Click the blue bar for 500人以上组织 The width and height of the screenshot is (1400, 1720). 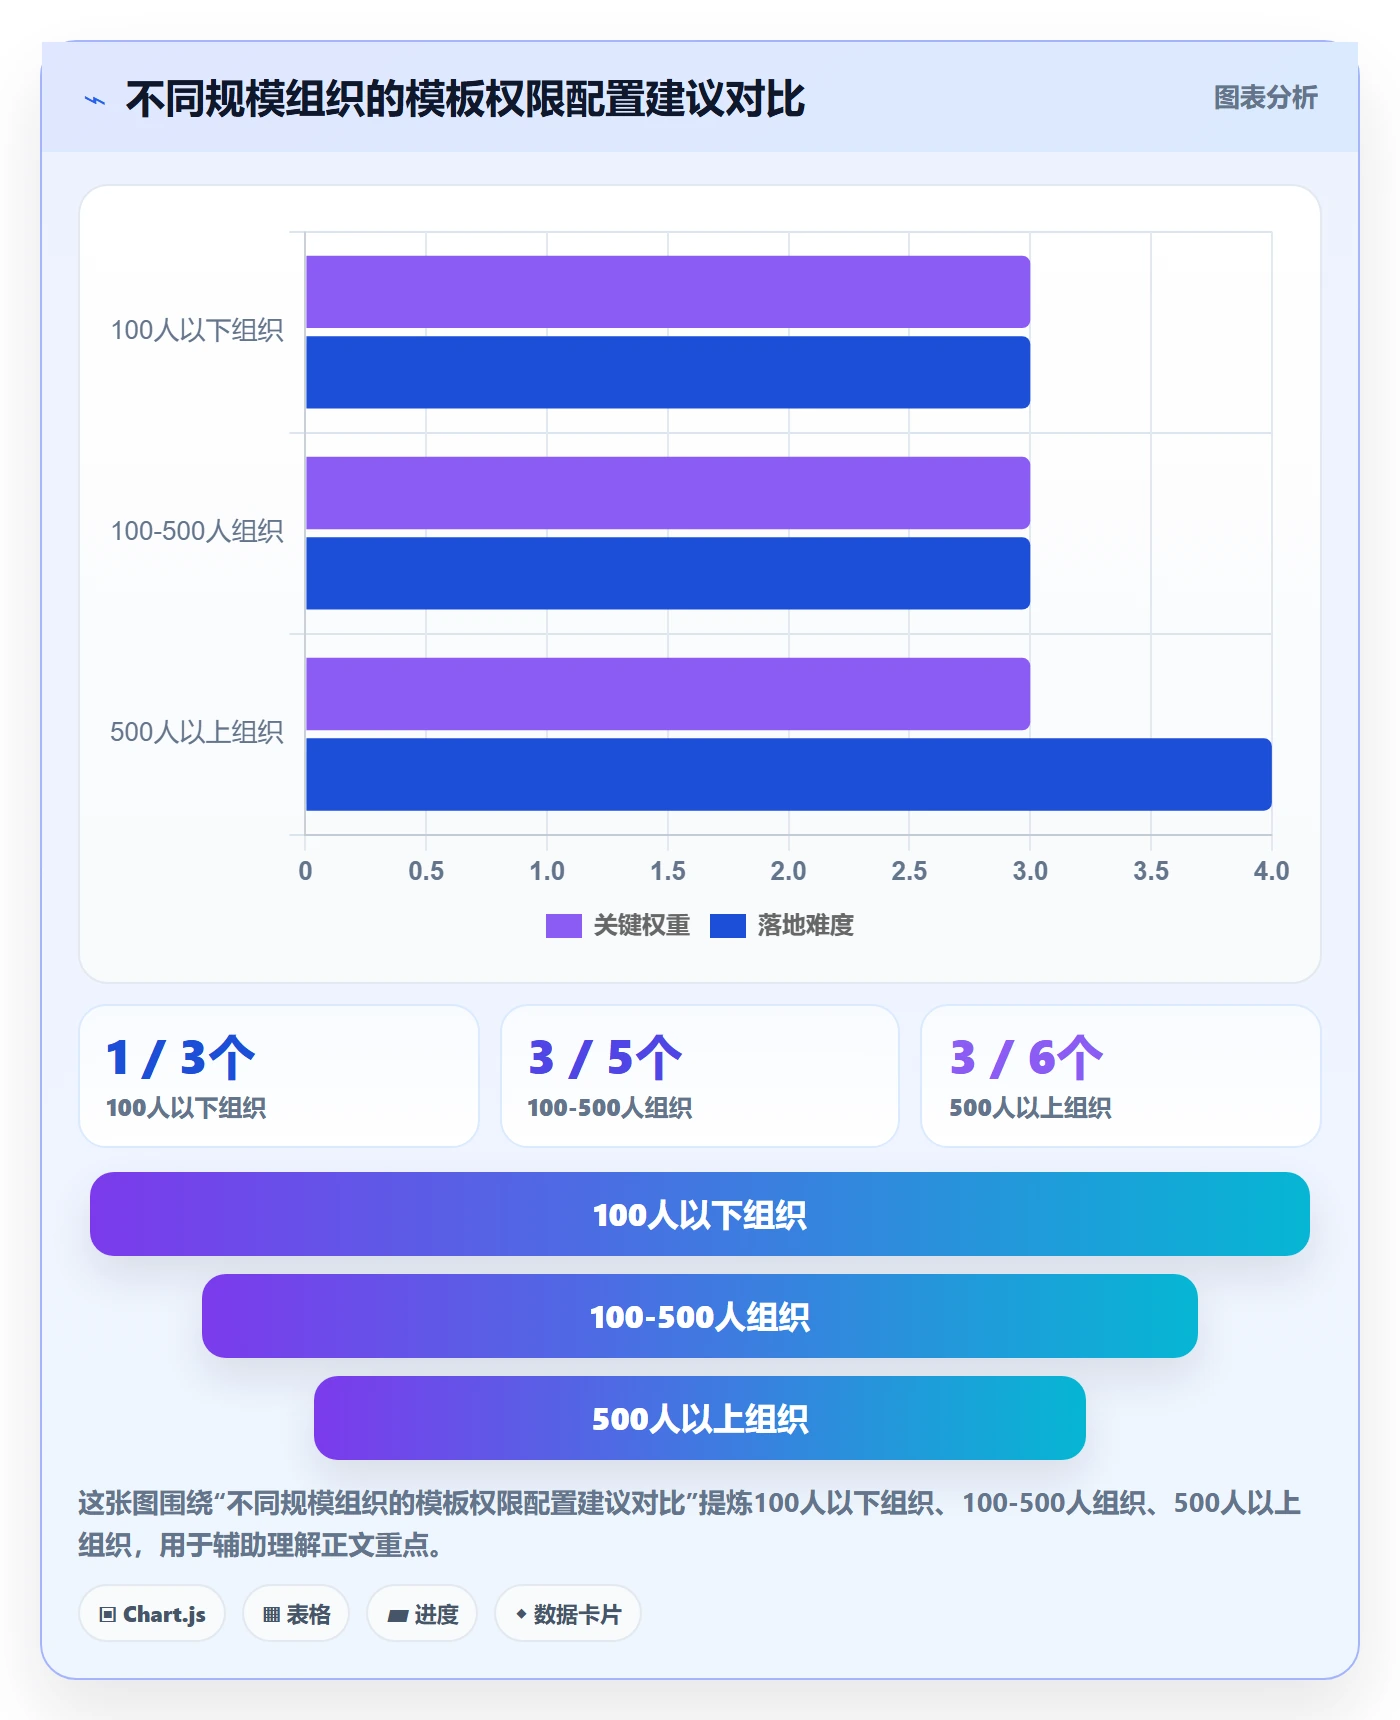pyautogui.click(x=789, y=774)
